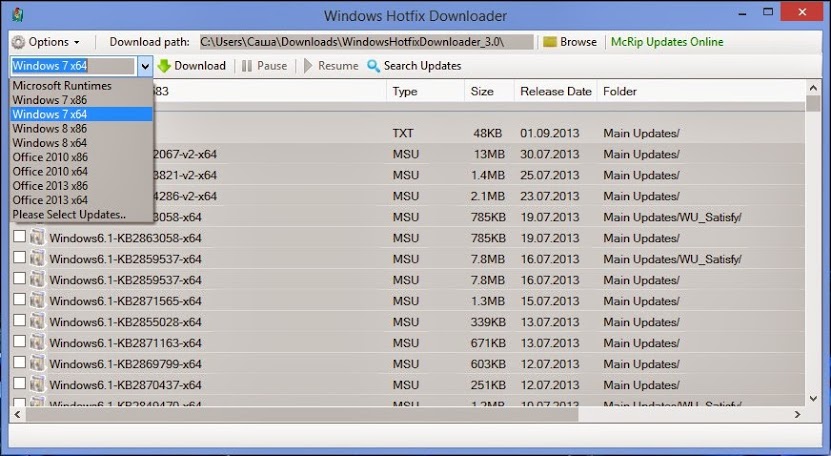Check the Windows6.1-KB2869799-x64 checkbox
The image size is (831, 456).
point(20,362)
